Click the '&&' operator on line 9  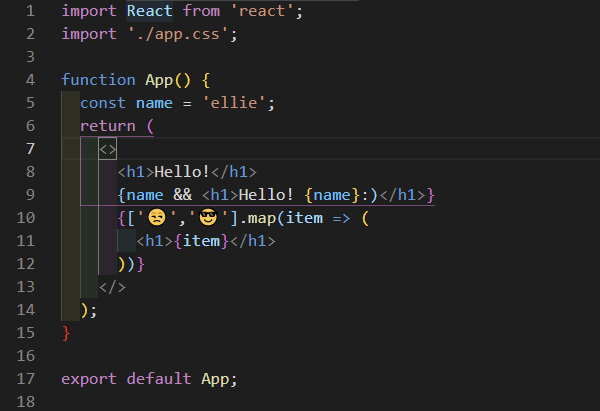point(183,195)
